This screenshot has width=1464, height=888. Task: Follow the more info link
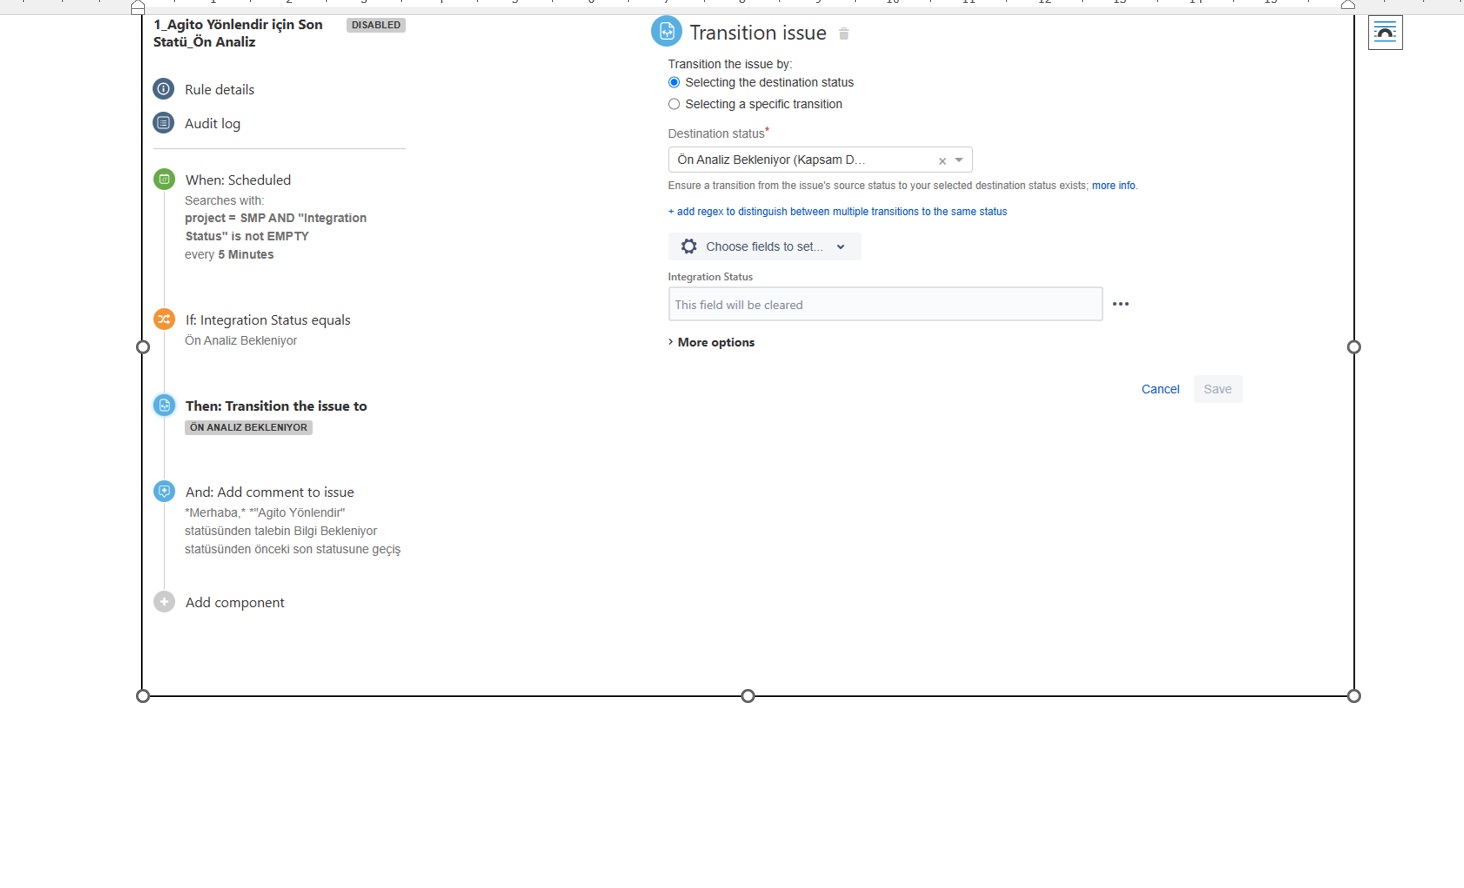pos(1114,186)
